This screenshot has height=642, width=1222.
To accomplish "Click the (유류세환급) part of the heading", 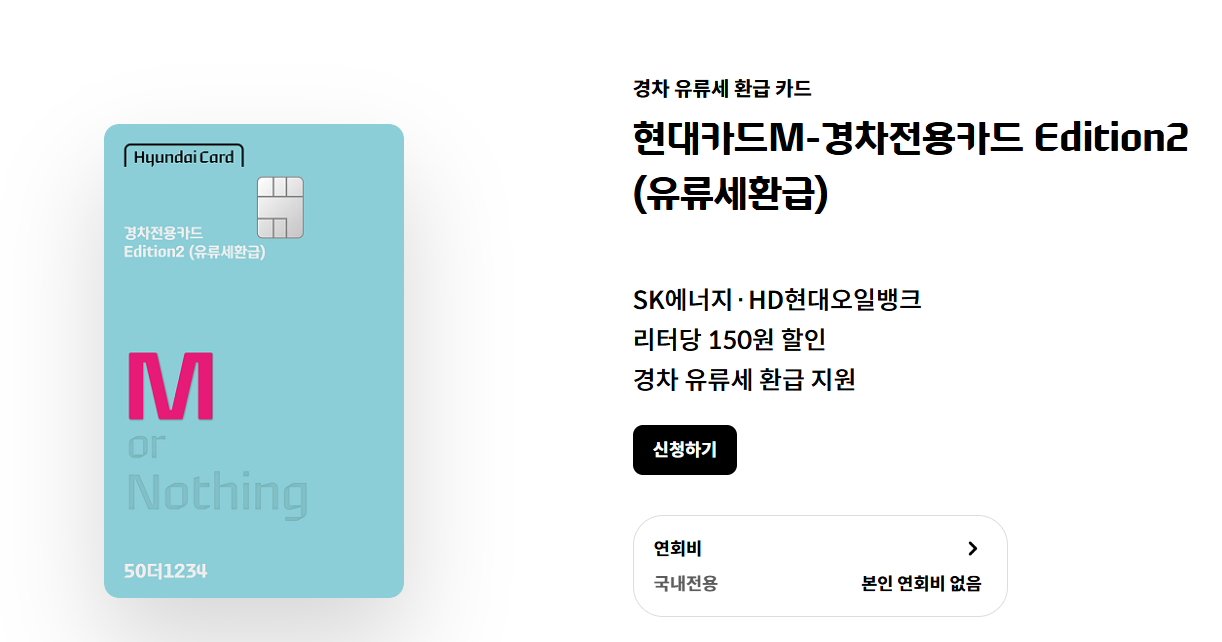I will (732, 194).
